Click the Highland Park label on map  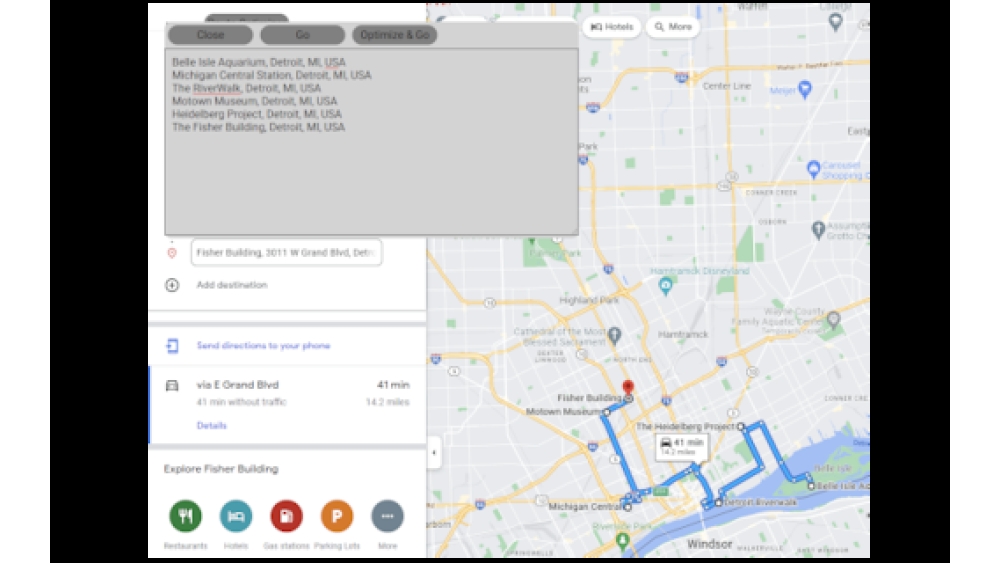[x=589, y=300]
